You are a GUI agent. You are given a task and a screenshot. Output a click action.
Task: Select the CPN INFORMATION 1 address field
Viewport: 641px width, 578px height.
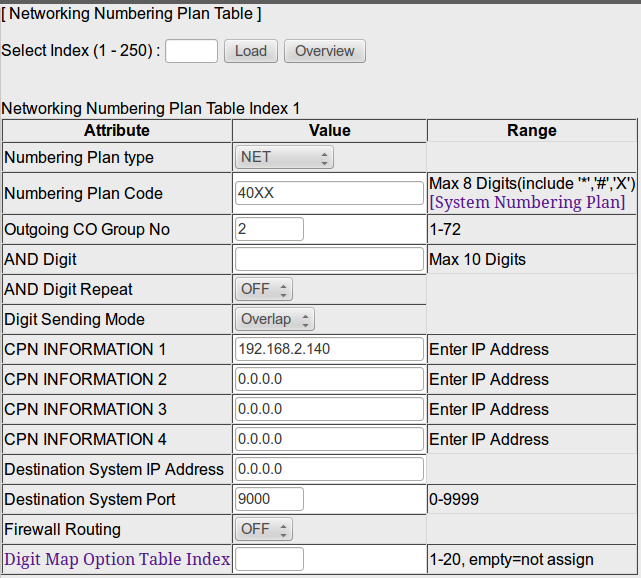(x=329, y=349)
